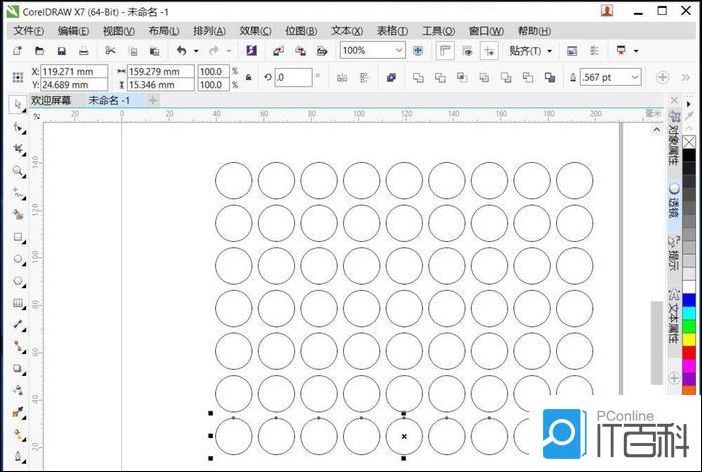702x472 pixels.
Task: Open the outline width .567 pt dropdown
Action: click(x=635, y=77)
